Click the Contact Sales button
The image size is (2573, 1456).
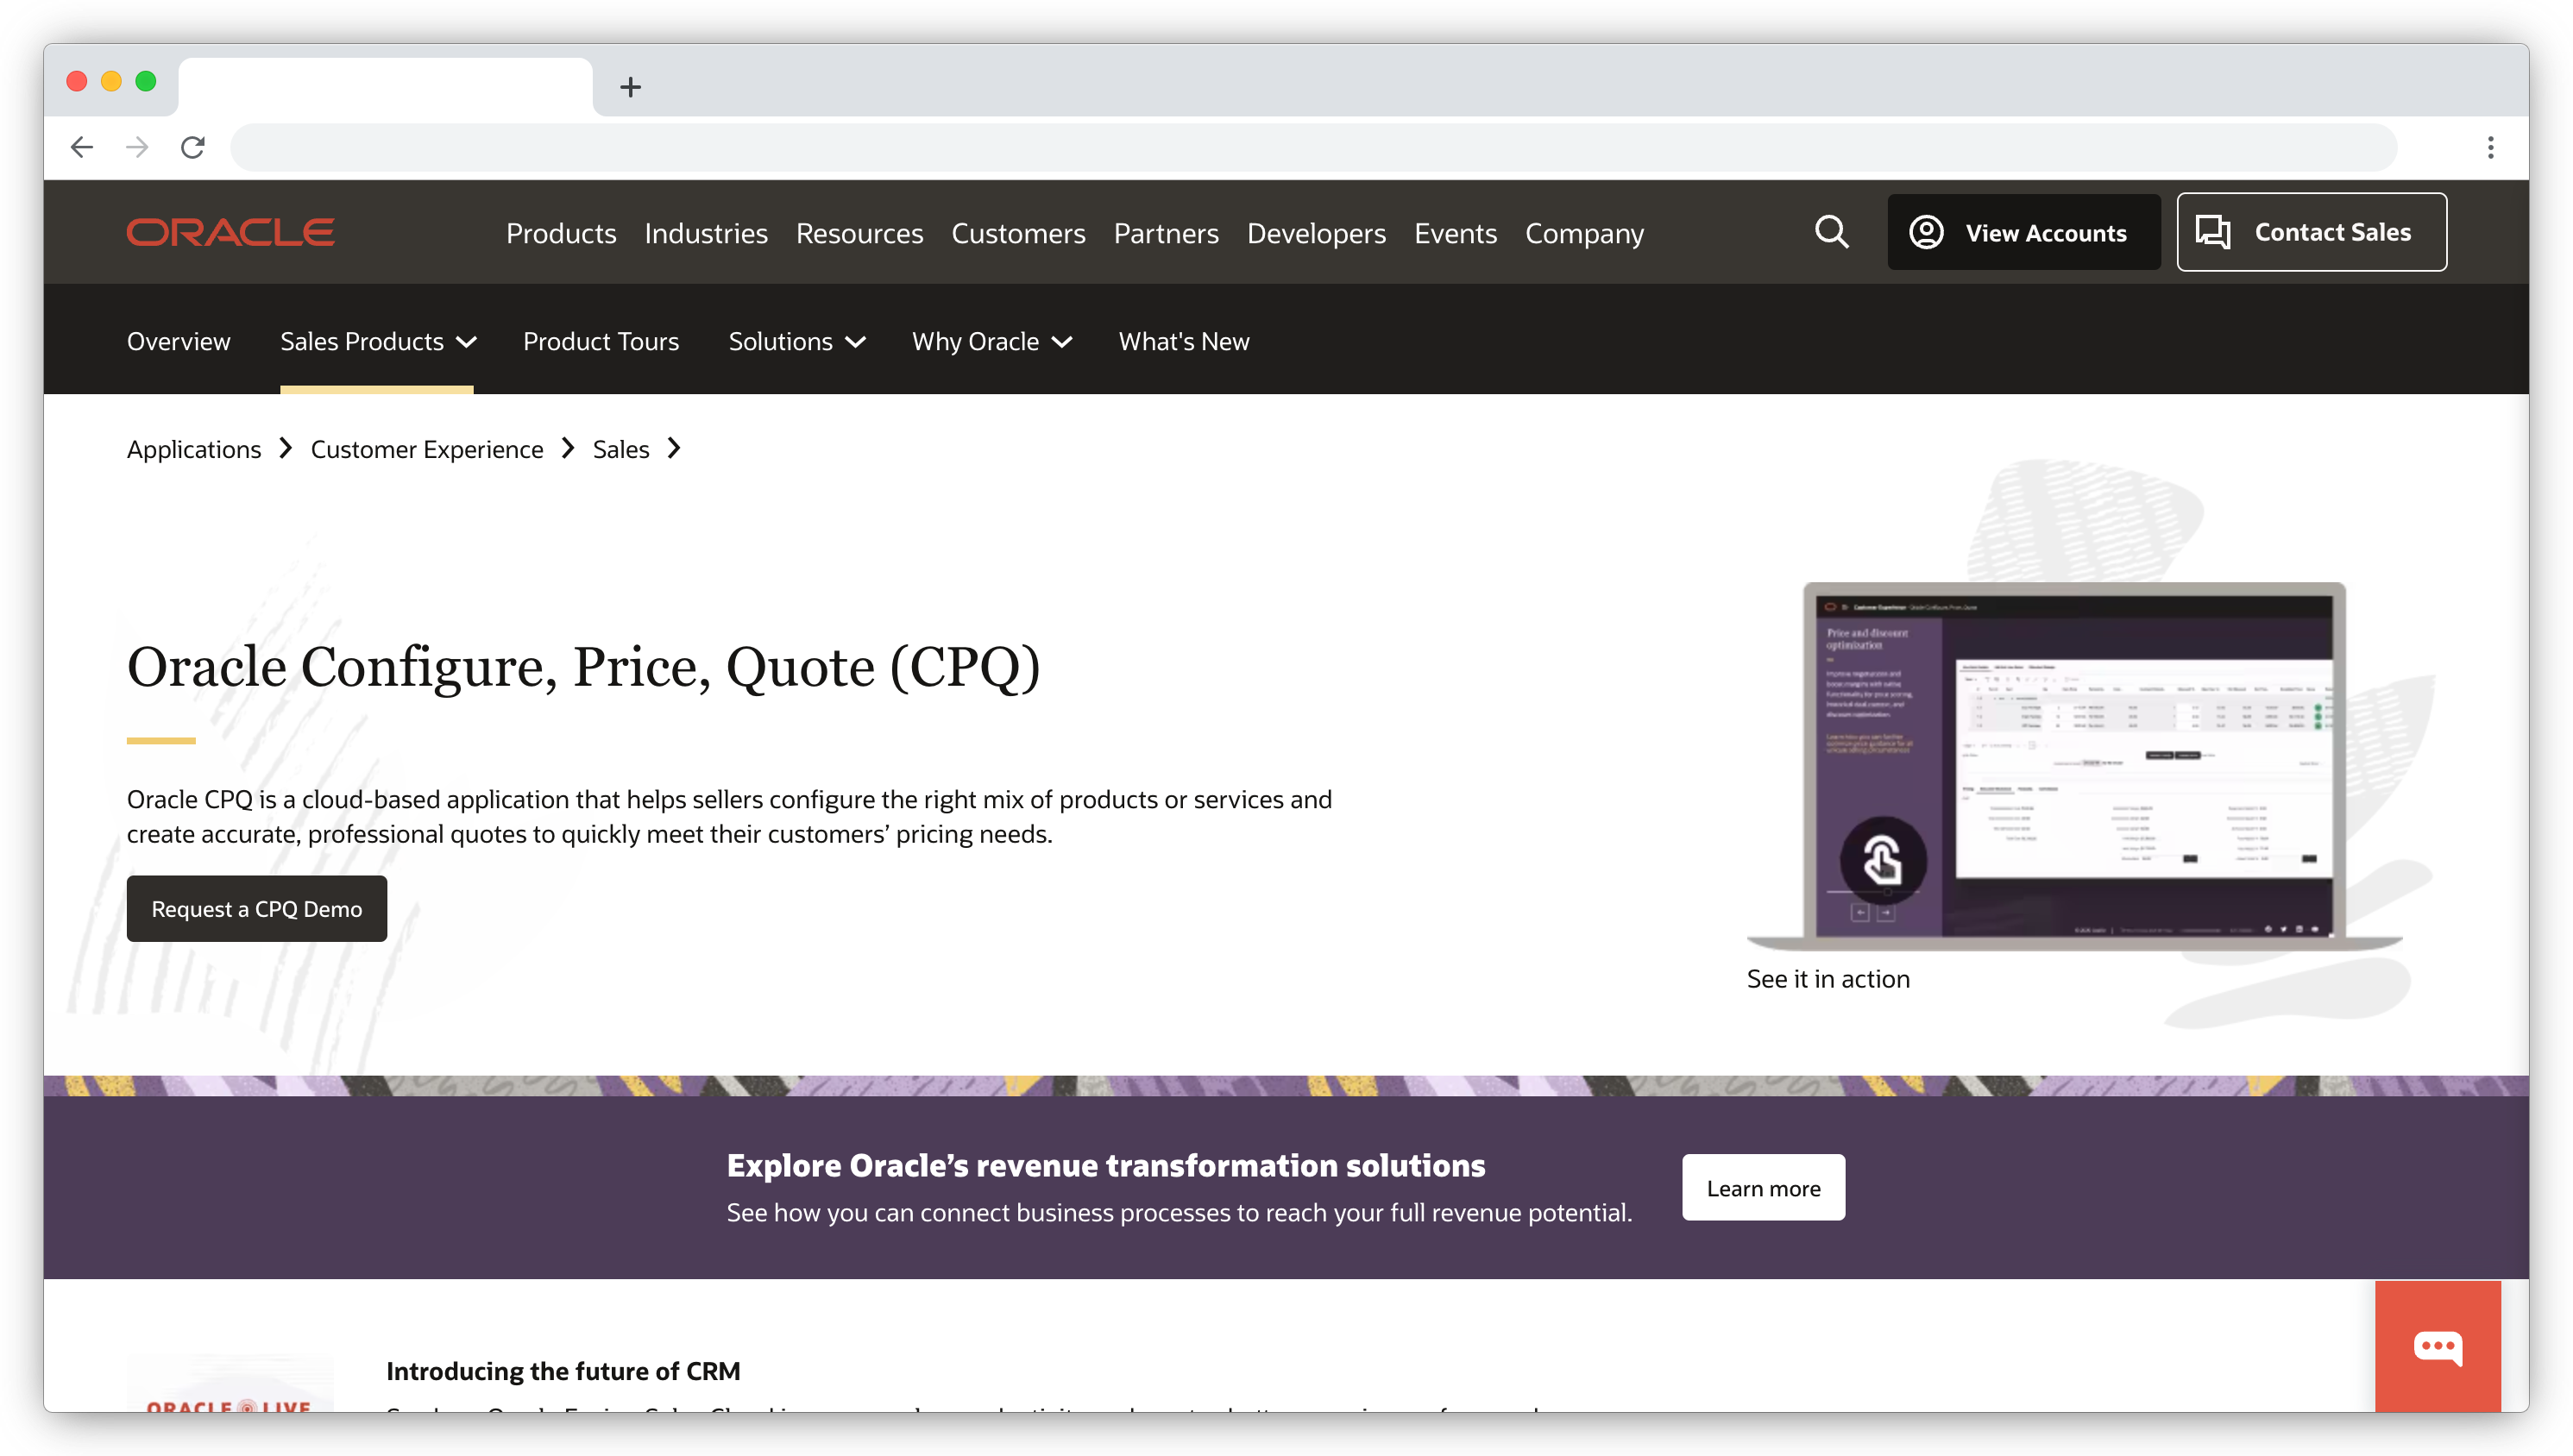pos(2311,232)
